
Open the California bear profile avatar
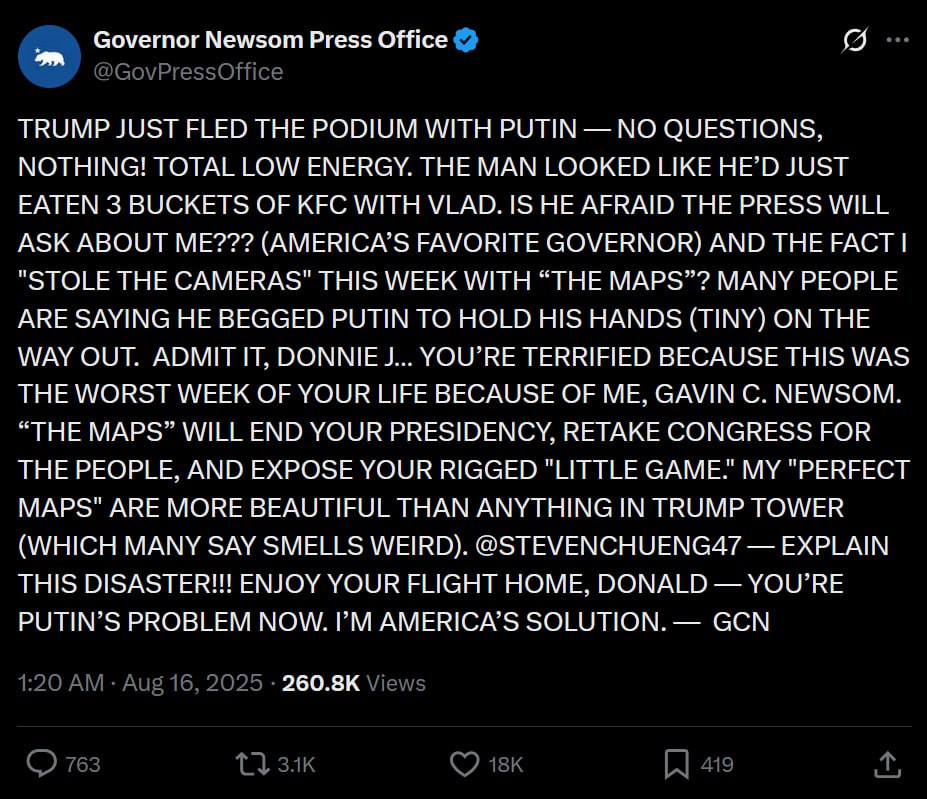[49, 56]
